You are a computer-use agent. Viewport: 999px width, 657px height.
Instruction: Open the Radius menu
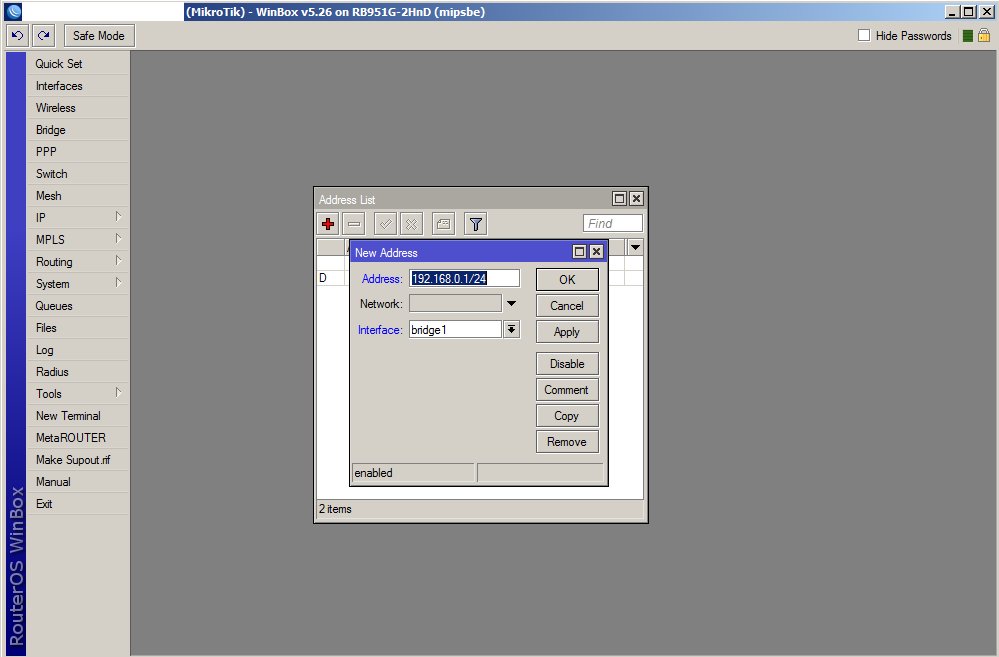pos(78,372)
